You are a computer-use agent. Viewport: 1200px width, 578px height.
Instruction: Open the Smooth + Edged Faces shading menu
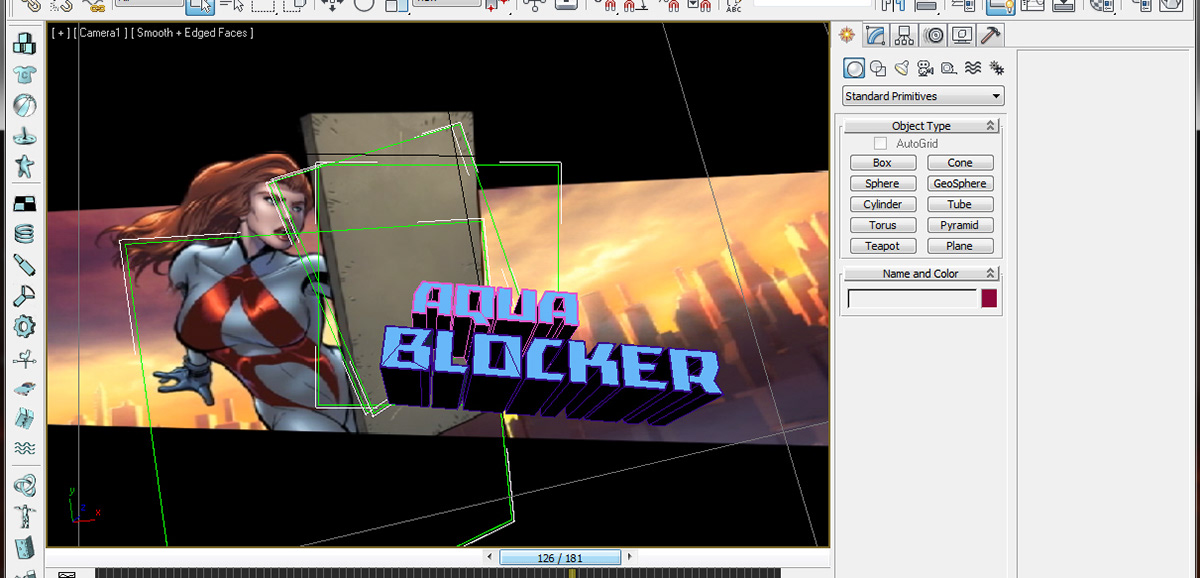coord(192,33)
